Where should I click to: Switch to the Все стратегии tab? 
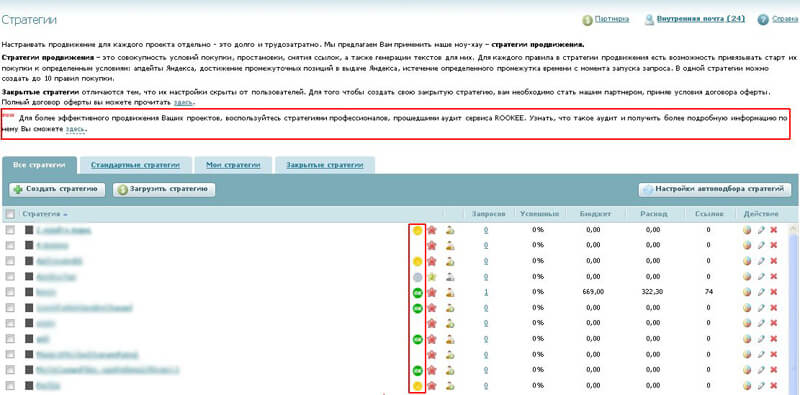40,165
